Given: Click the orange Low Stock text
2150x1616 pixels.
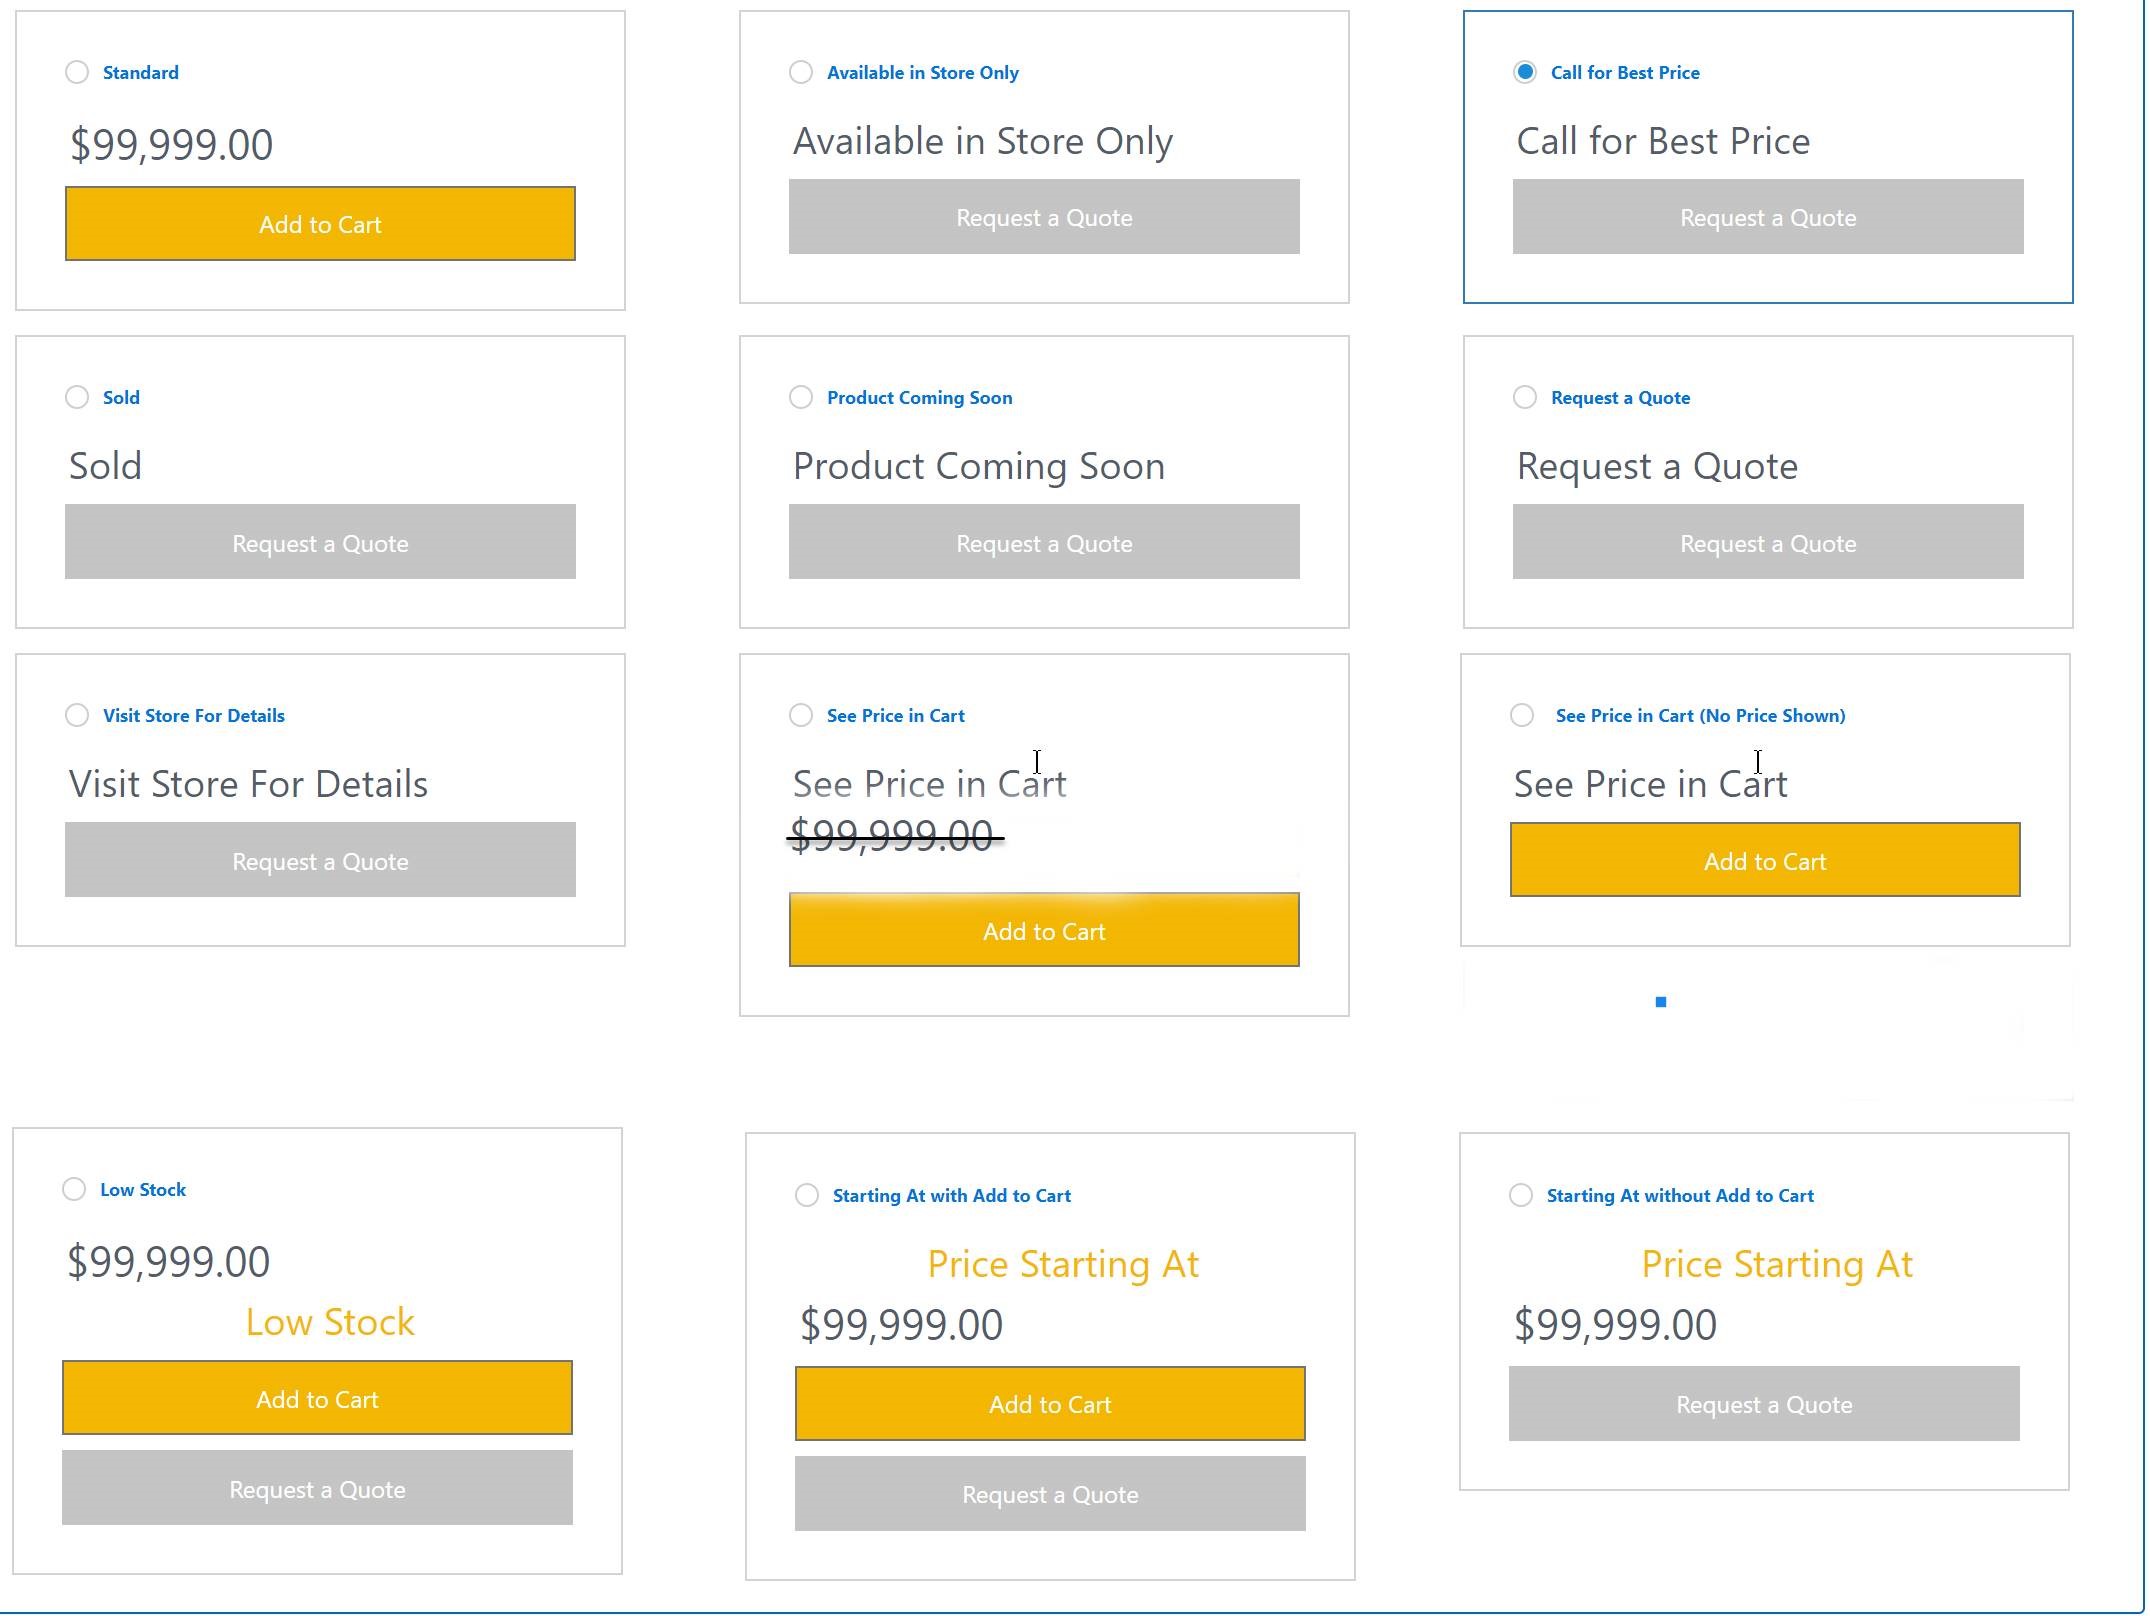Looking at the screenshot, I should click(x=330, y=1322).
